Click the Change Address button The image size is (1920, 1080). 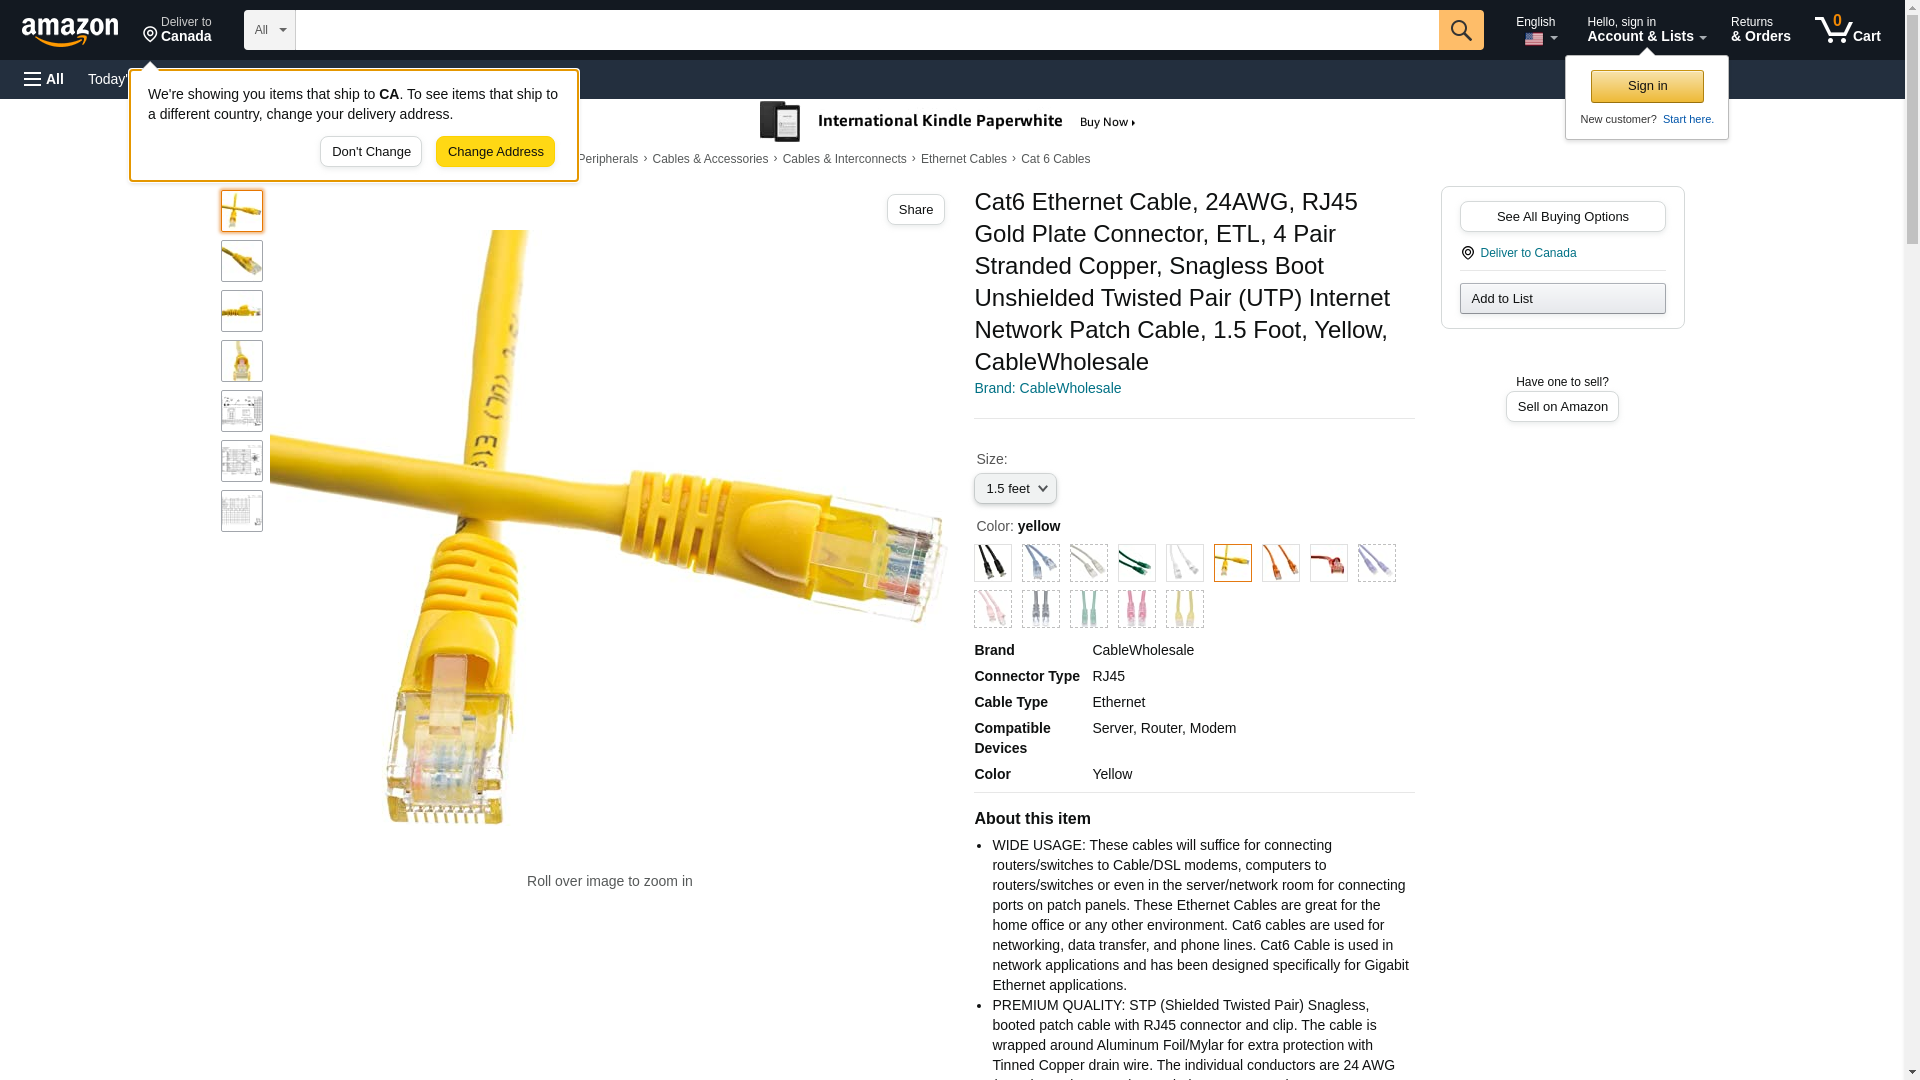point(495,152)
